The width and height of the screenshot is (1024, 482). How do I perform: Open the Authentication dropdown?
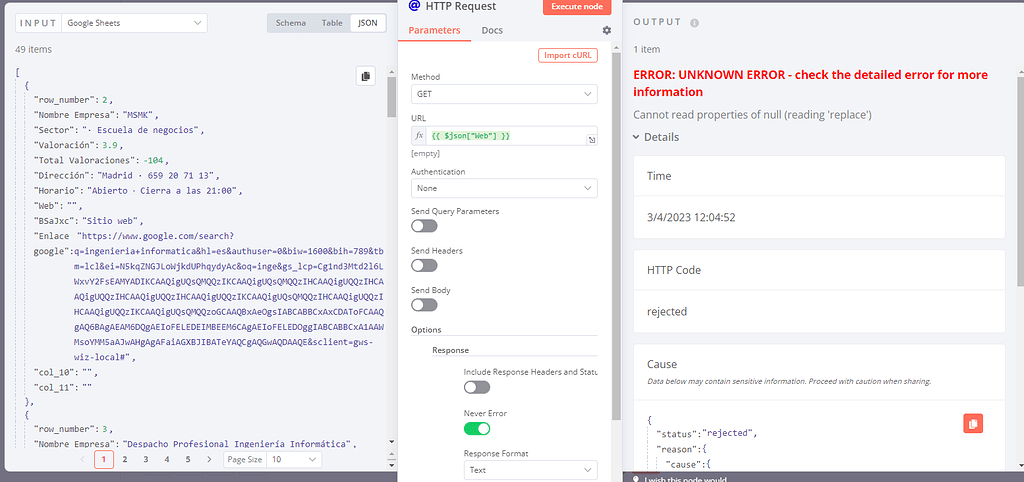click(x=504, y=188)
